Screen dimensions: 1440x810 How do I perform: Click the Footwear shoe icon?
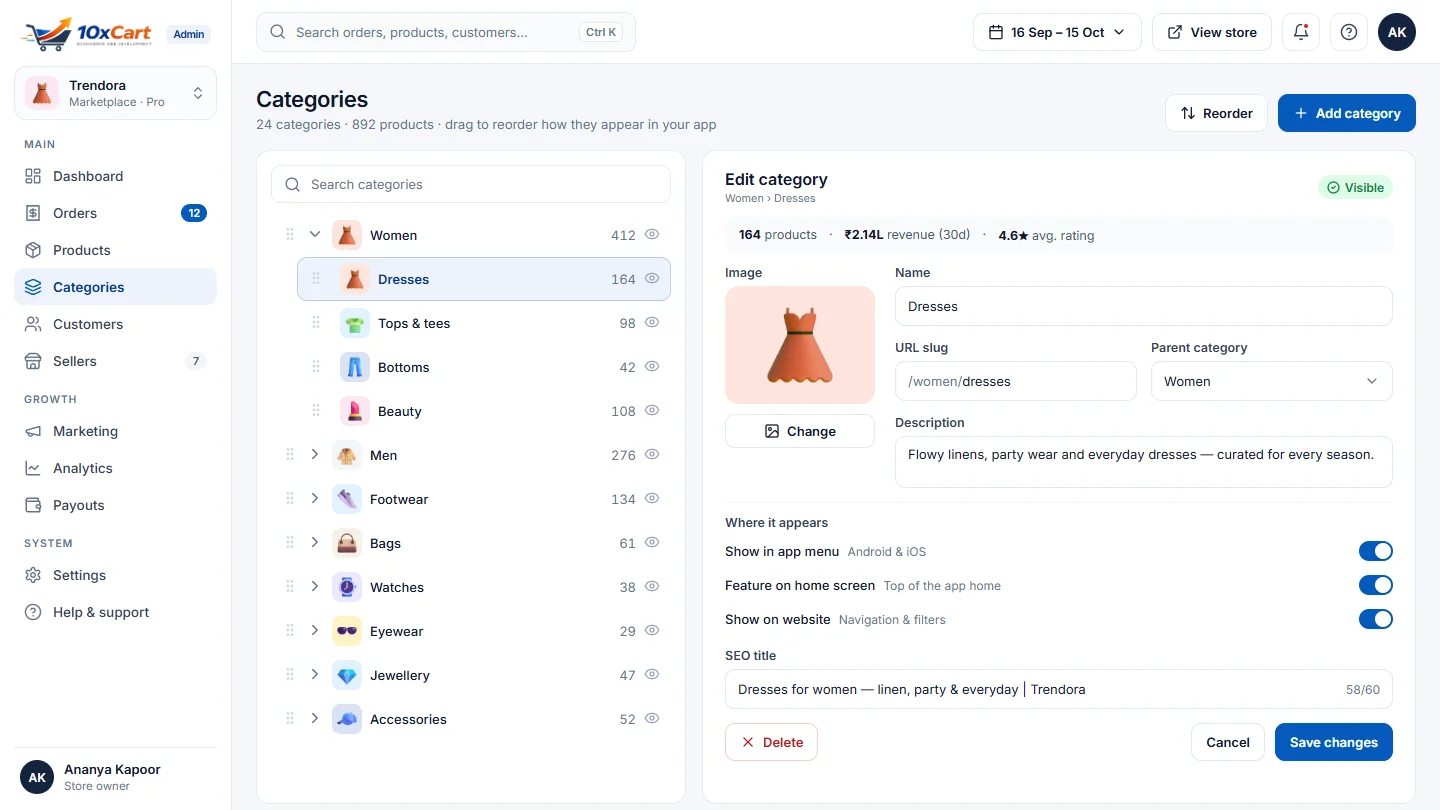347,499
